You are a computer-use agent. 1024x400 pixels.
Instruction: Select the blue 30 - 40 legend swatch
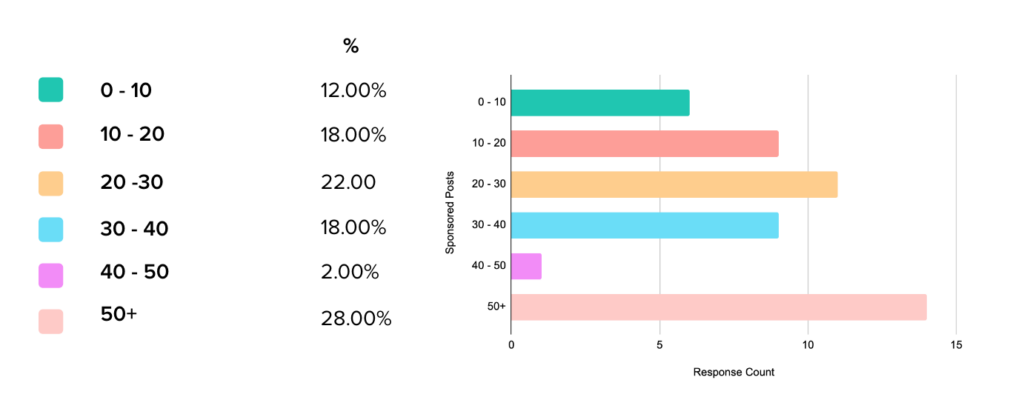51,228
